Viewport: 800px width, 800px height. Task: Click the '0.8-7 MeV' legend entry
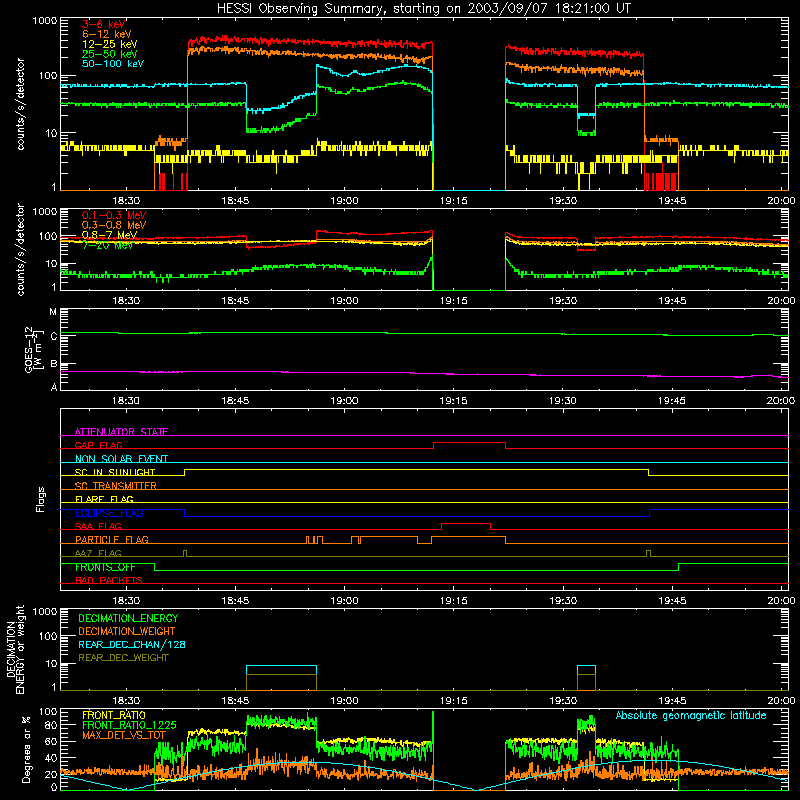click(109, 235)
